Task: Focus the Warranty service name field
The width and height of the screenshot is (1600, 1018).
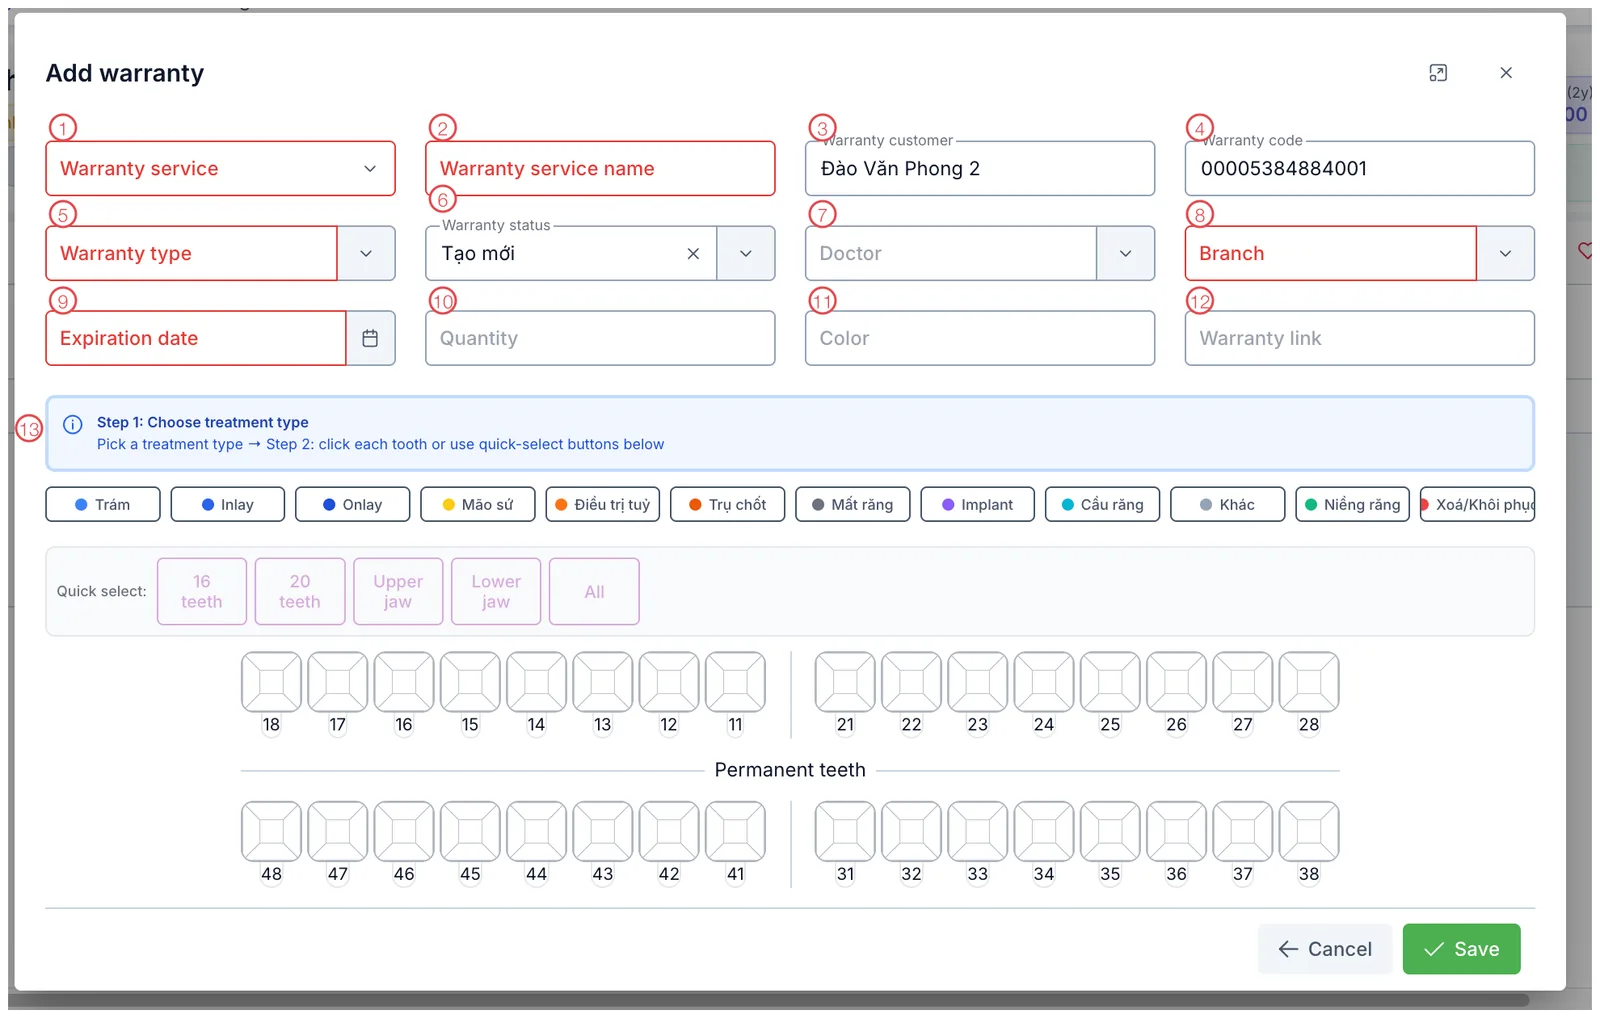Action: (600, 168)
